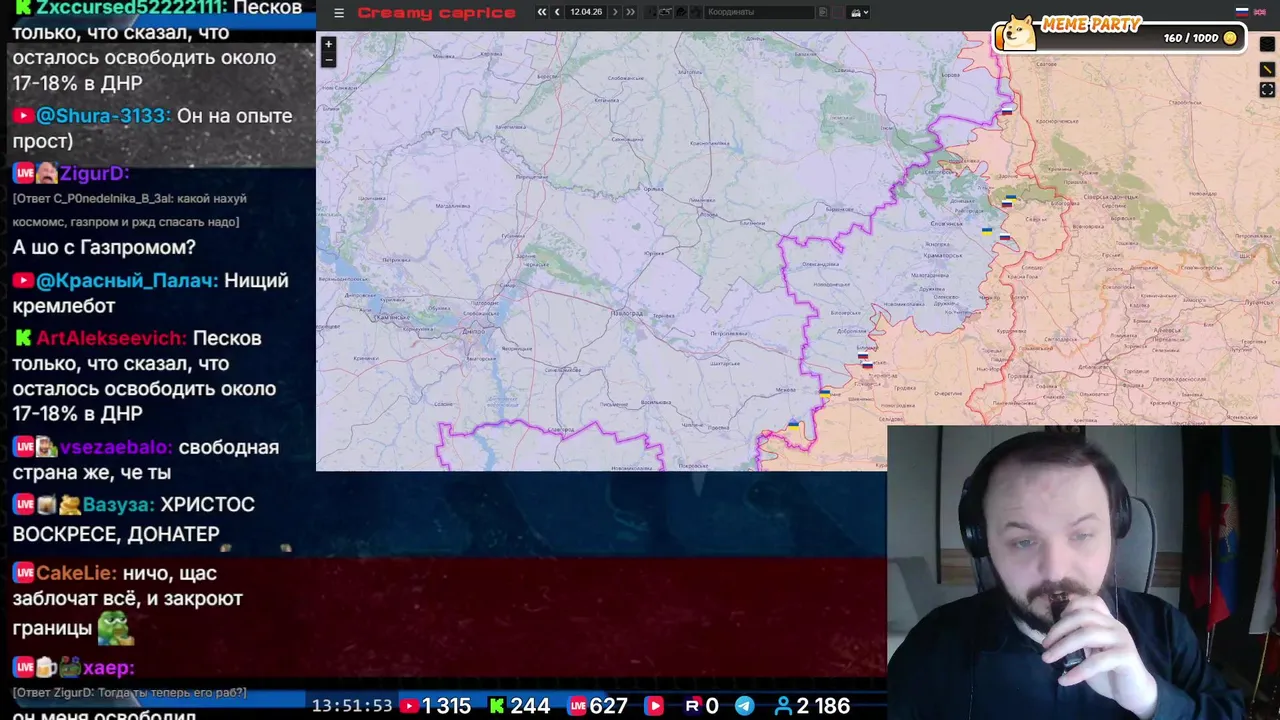Viewport: 1280px width, 720px height.
Task: Click username @Красный_Палач in chat
Action: point(127,281)
